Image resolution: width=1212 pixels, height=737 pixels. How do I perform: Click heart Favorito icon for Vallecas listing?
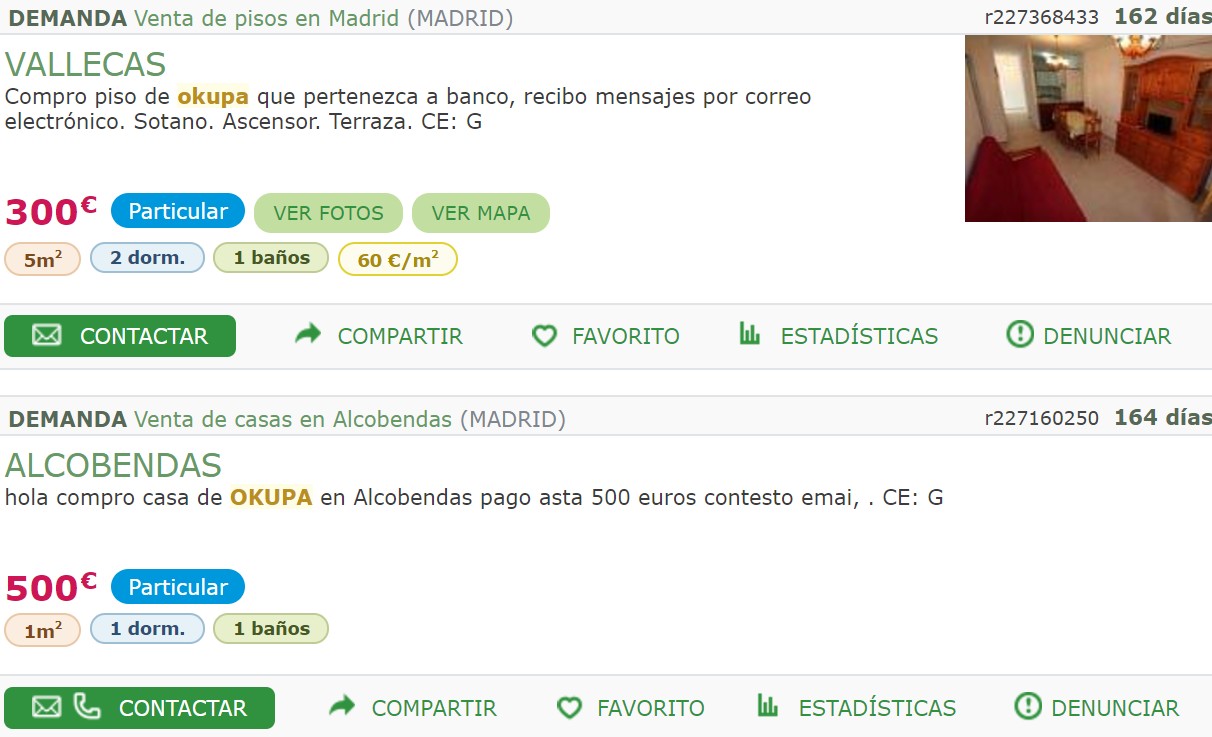pyautogui.click(x=544, y=336)
